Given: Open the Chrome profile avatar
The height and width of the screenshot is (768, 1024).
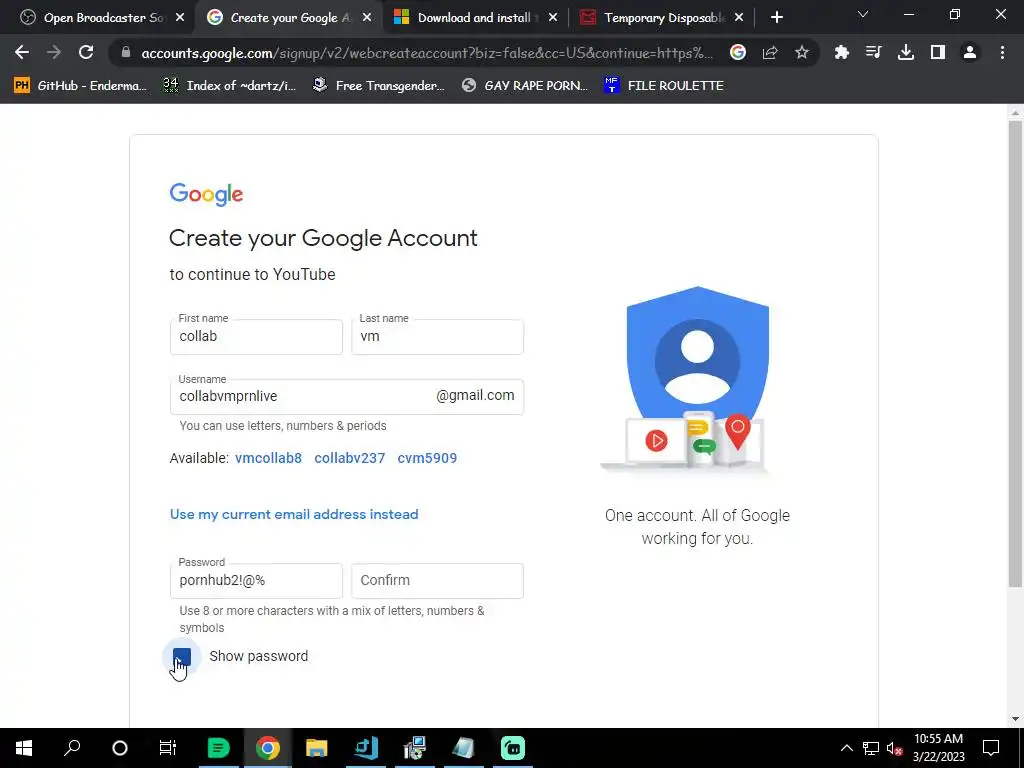Looking at the screenshot, I should [970, 52].
